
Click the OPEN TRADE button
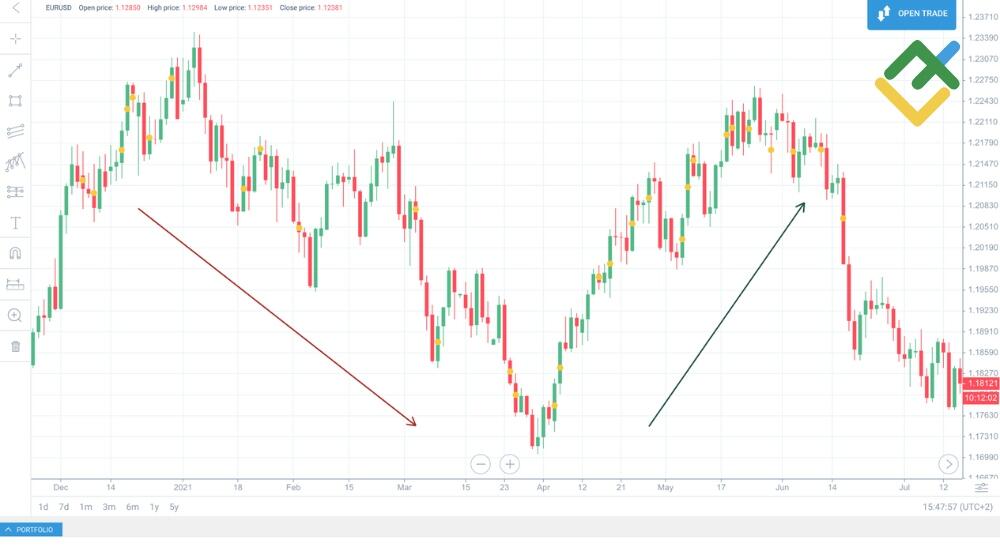pos(912,14)
